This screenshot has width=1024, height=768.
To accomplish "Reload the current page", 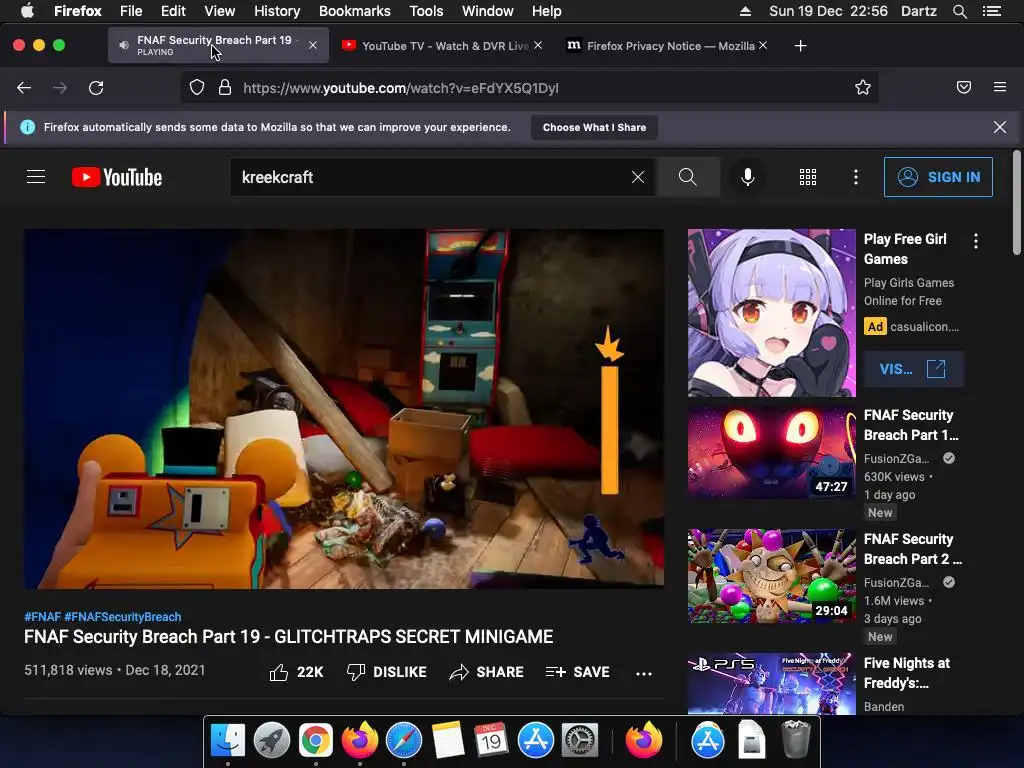I will click(x=96, y=88).
